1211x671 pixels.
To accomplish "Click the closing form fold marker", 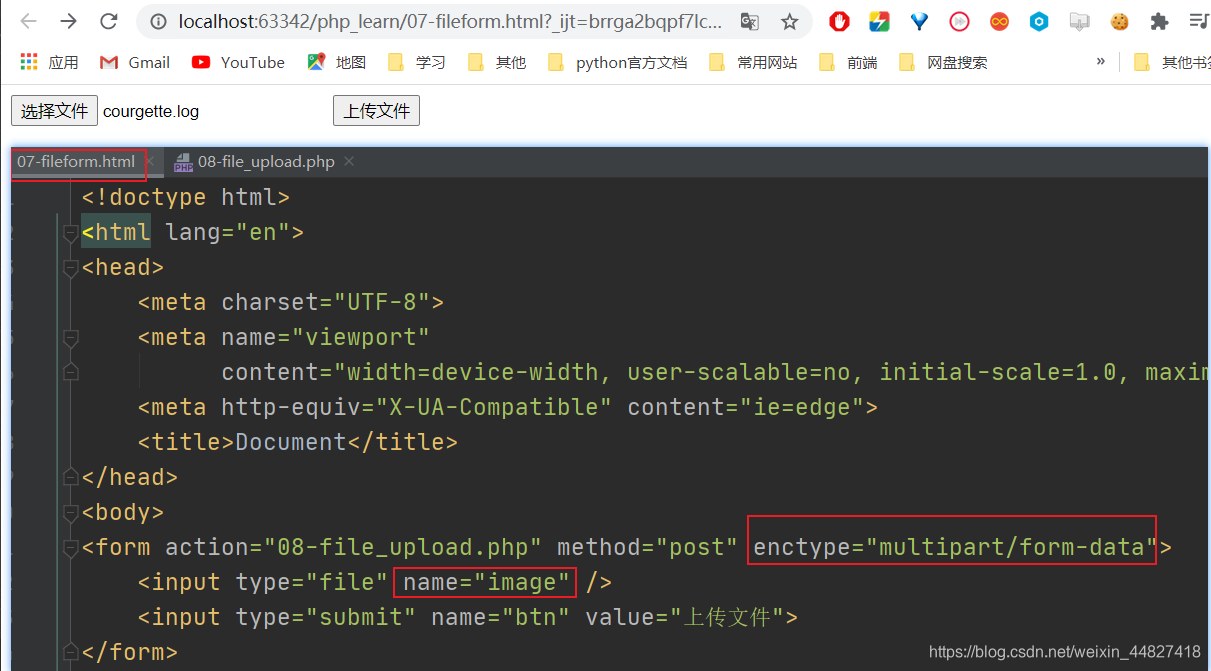I will pos(70,653).
